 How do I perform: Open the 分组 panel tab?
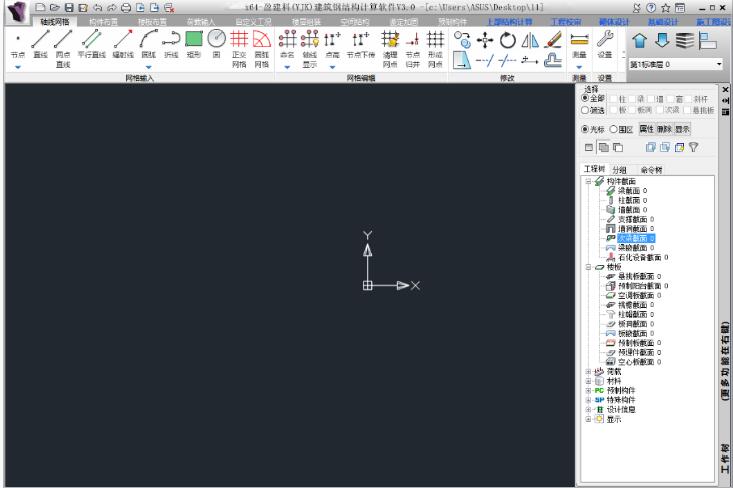(620, 169)
